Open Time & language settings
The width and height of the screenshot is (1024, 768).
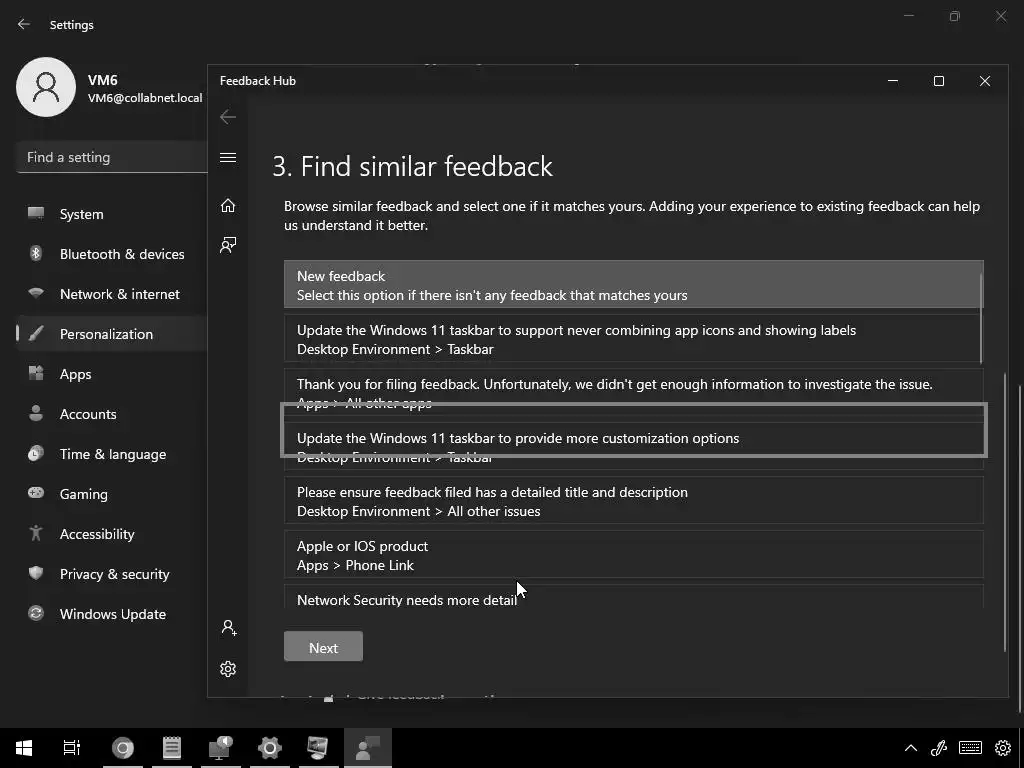(x=112, y=454)
